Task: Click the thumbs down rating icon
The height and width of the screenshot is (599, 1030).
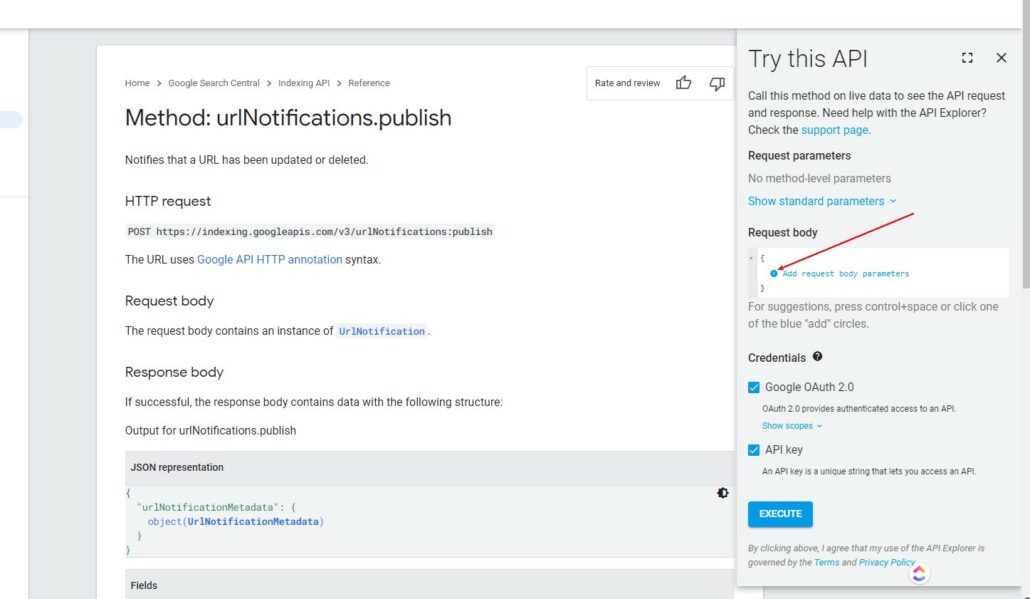Action: pos(717,83)
